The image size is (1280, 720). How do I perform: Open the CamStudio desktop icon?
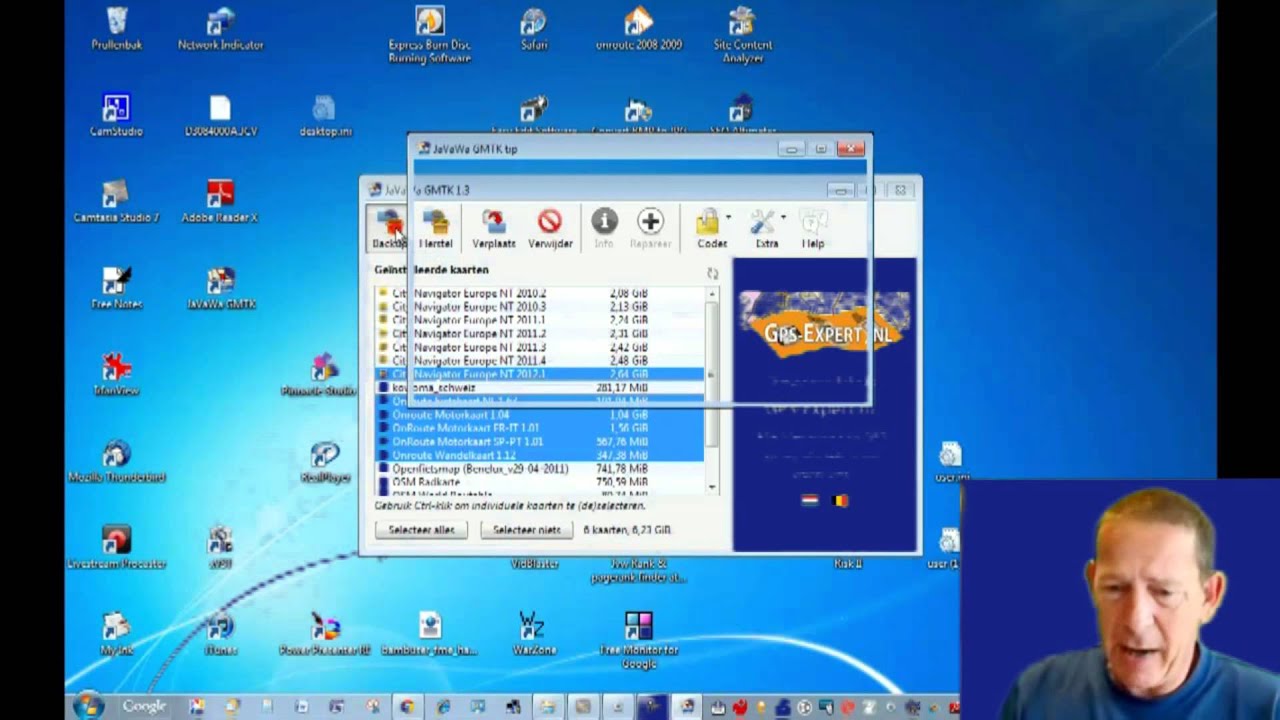(116, 115)
